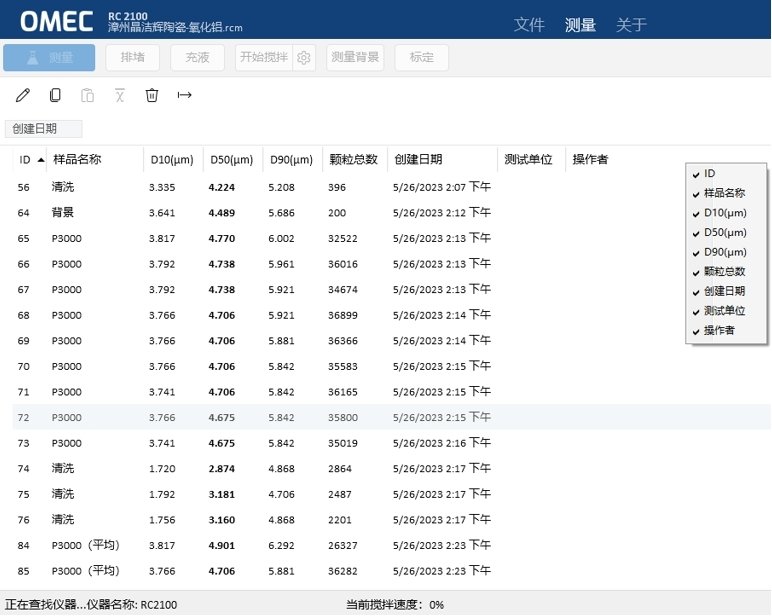Click the export arrow icon

tap(184, 95)
